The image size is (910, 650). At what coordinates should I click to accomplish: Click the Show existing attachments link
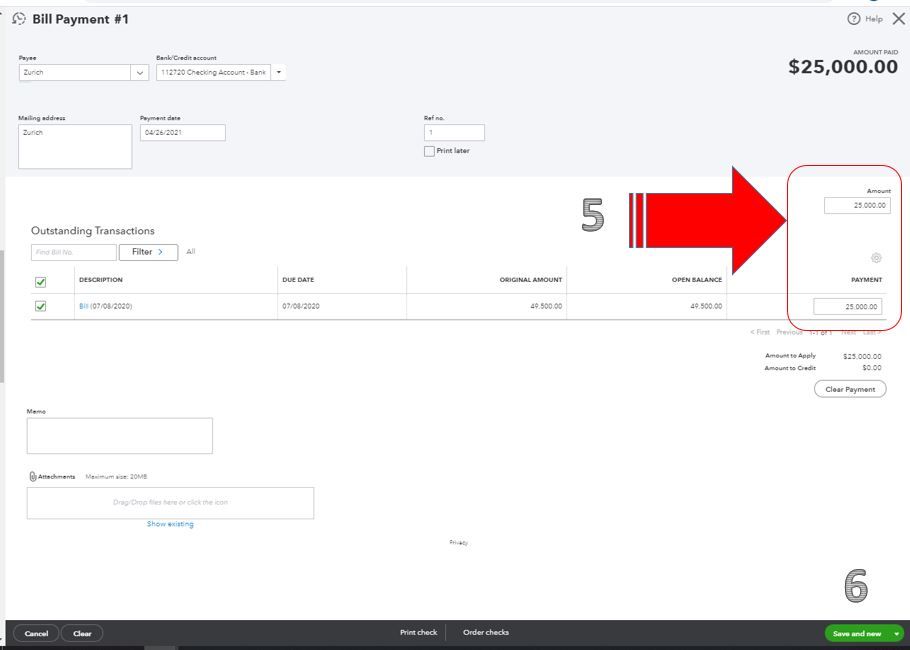[170, 523]
